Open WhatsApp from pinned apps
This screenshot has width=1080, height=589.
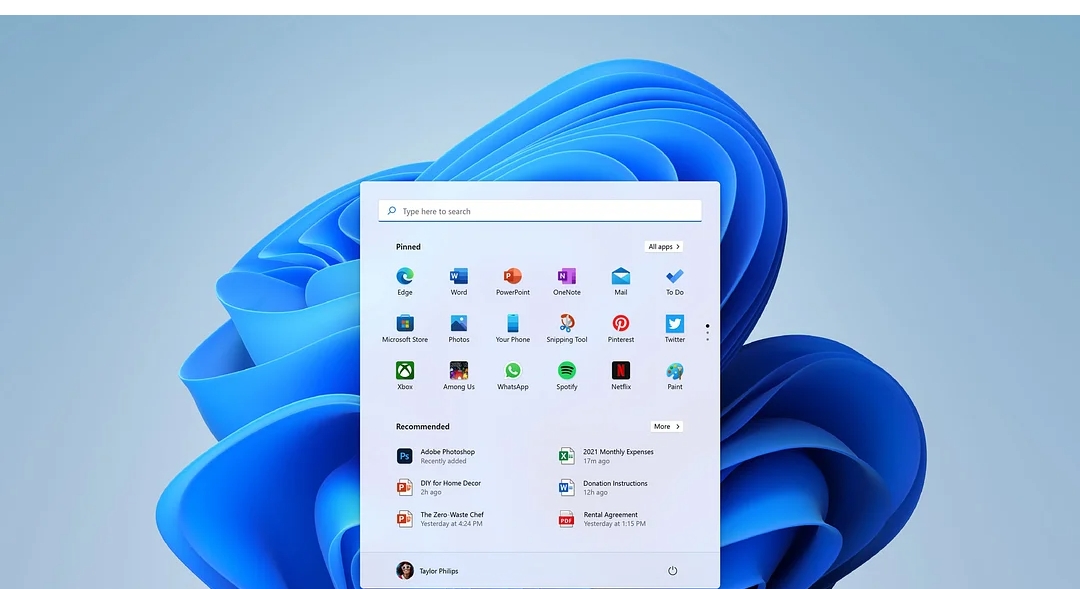512,371
